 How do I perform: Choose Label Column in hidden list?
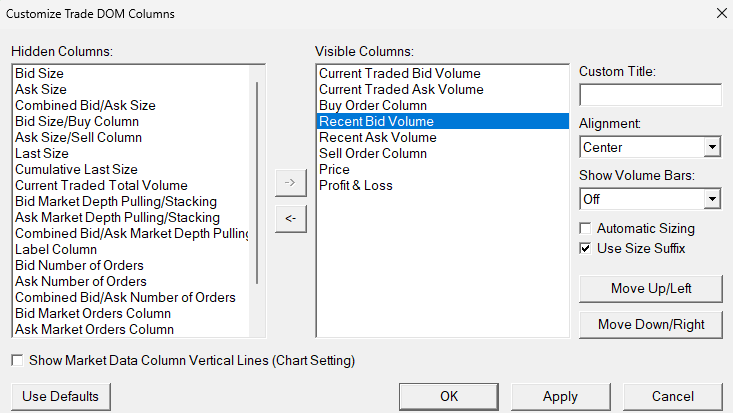[x=56, y=249]
